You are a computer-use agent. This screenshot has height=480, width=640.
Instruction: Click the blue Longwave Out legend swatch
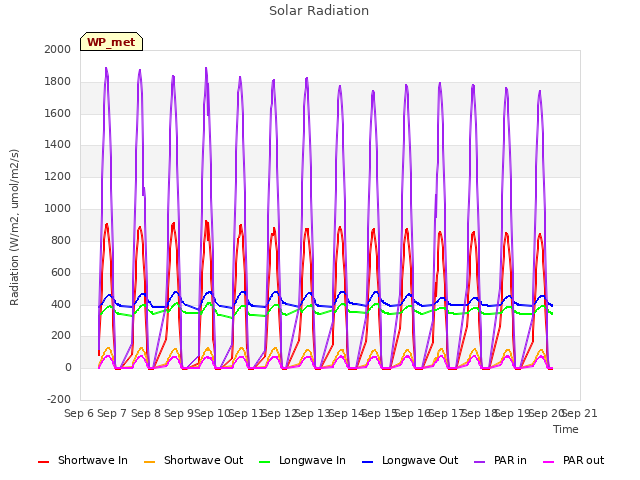[x=367, y=462]
